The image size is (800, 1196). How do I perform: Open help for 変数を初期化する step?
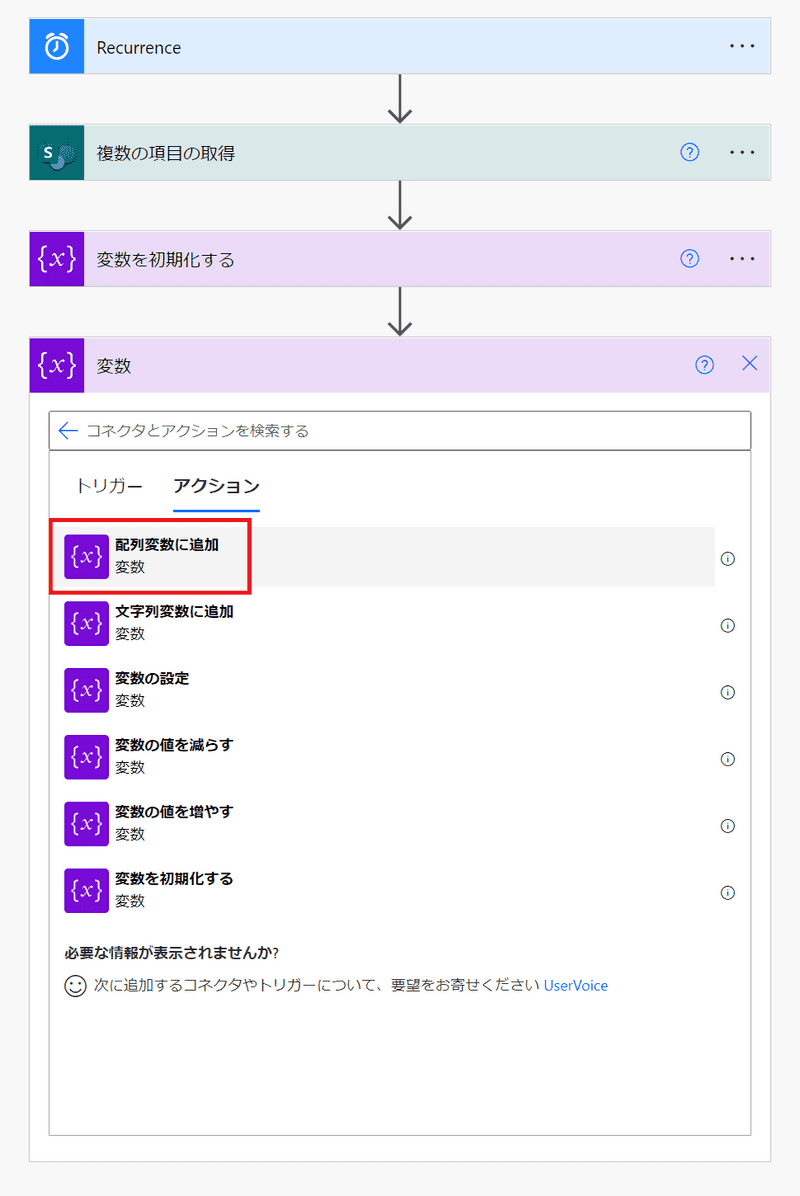(x=689, y=259)
